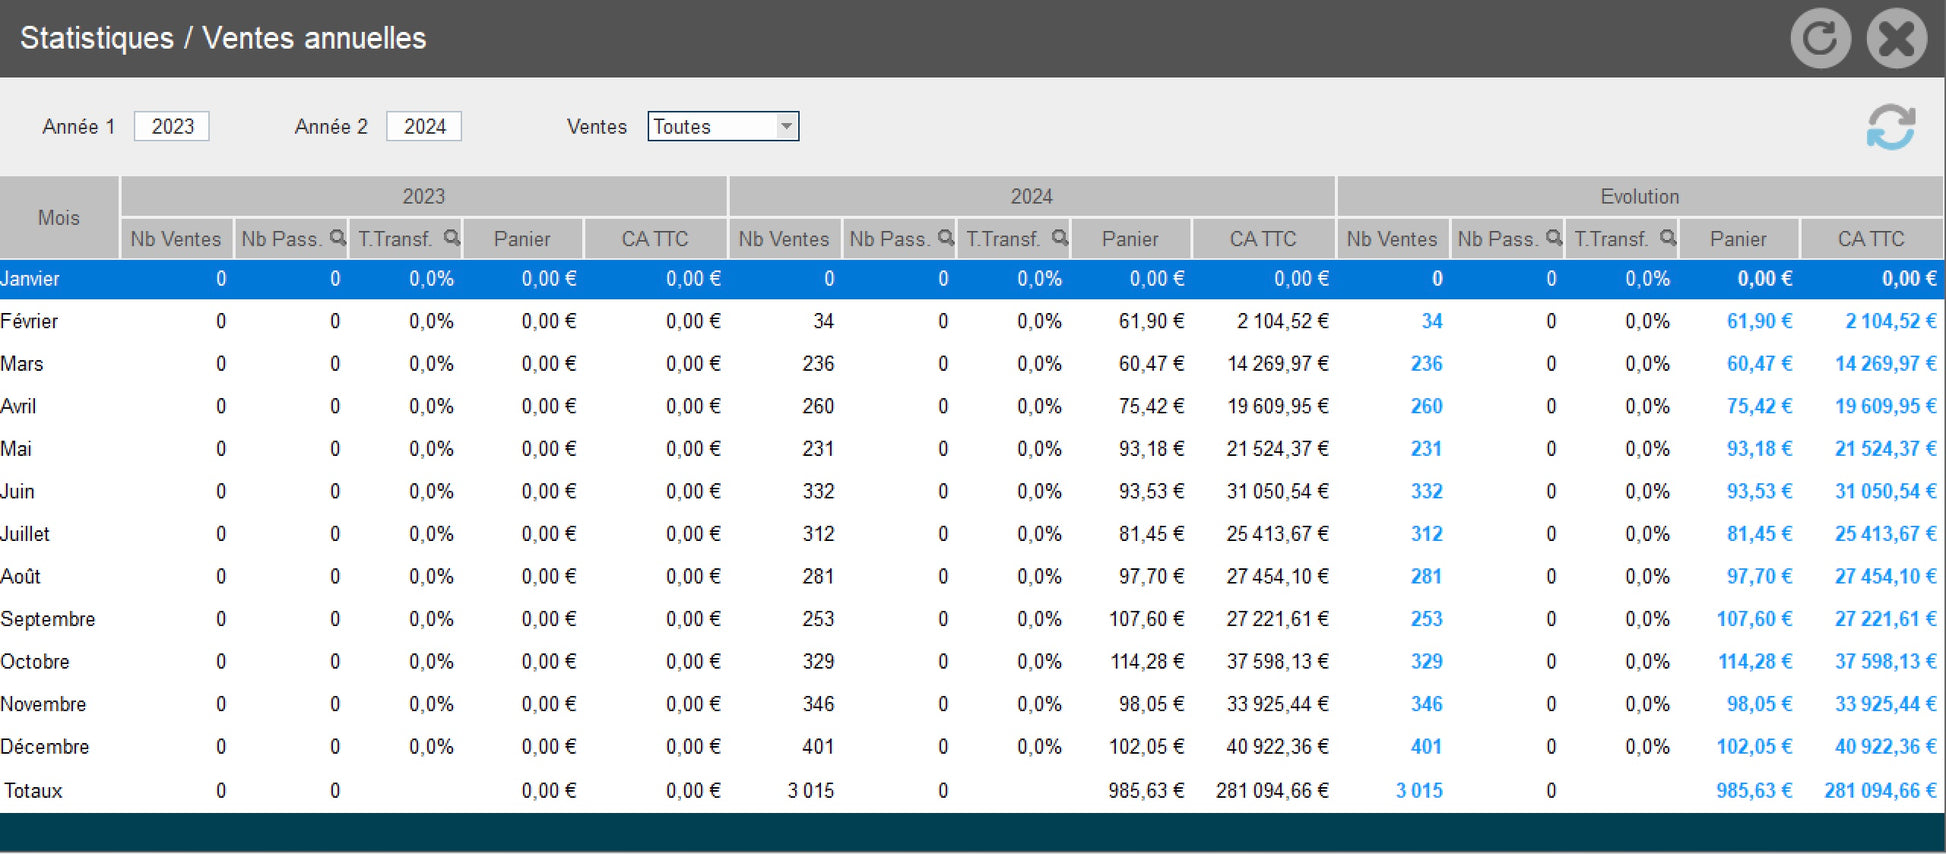This screenshot has height=854, width=1946.
Task: Sort by 2024 Panier column header
Action: [x=1130, y=239]
